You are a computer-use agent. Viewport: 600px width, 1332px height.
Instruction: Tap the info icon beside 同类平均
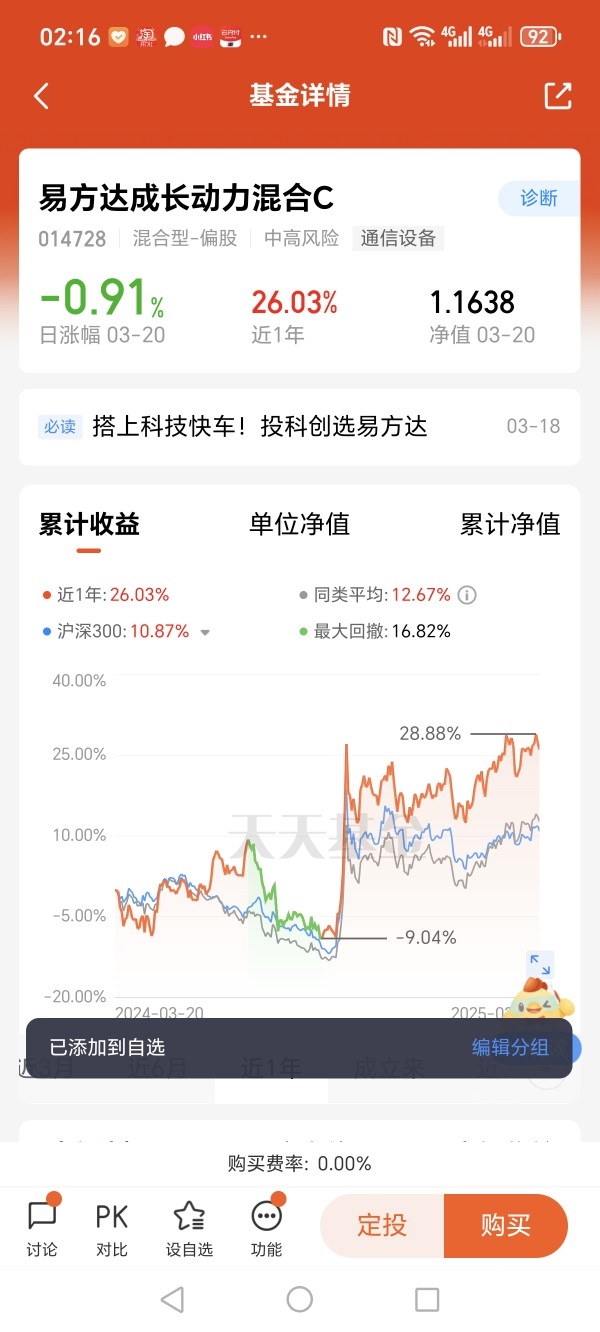[467, 595]
